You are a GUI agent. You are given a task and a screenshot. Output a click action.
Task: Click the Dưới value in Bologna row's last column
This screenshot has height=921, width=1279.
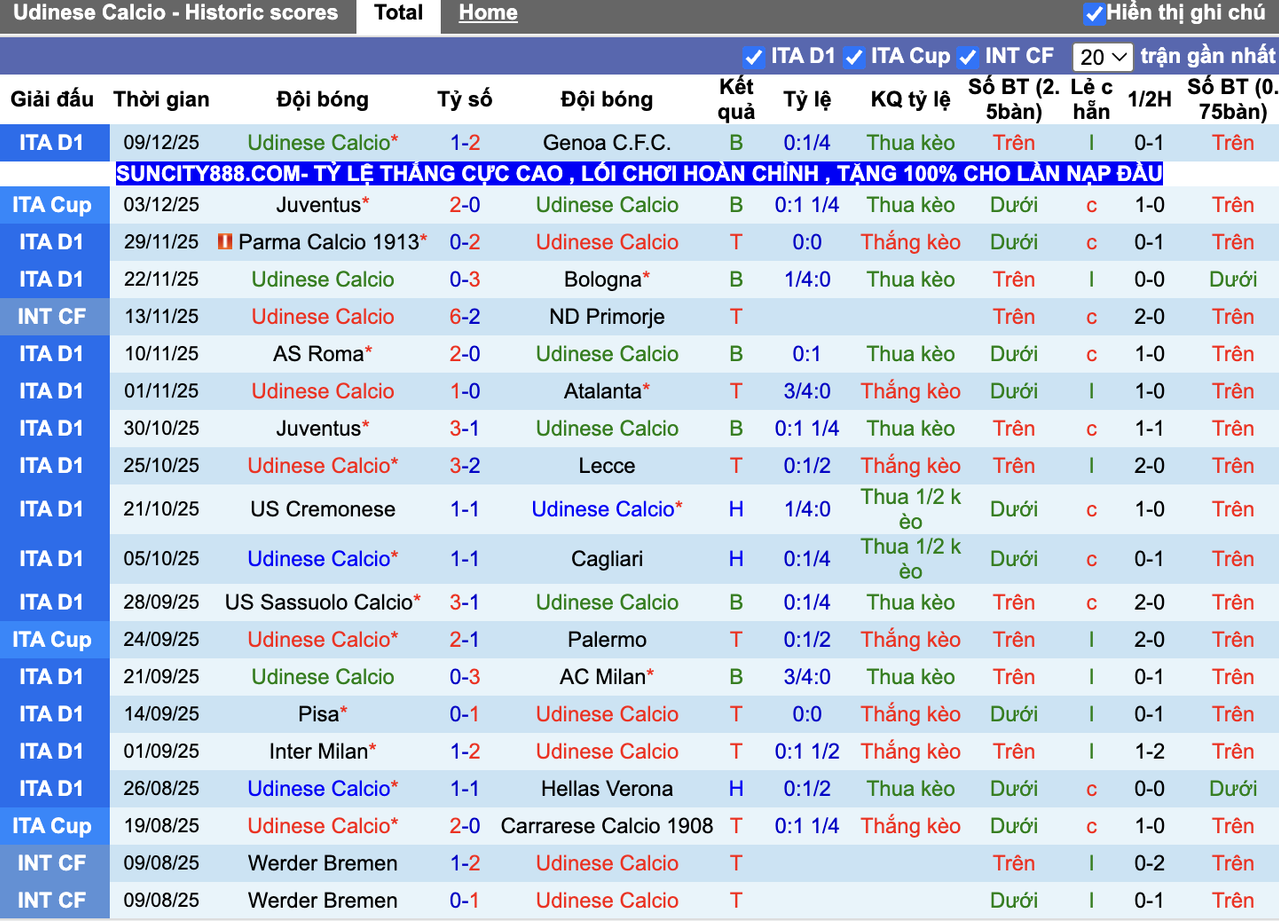click(1233, 279)
